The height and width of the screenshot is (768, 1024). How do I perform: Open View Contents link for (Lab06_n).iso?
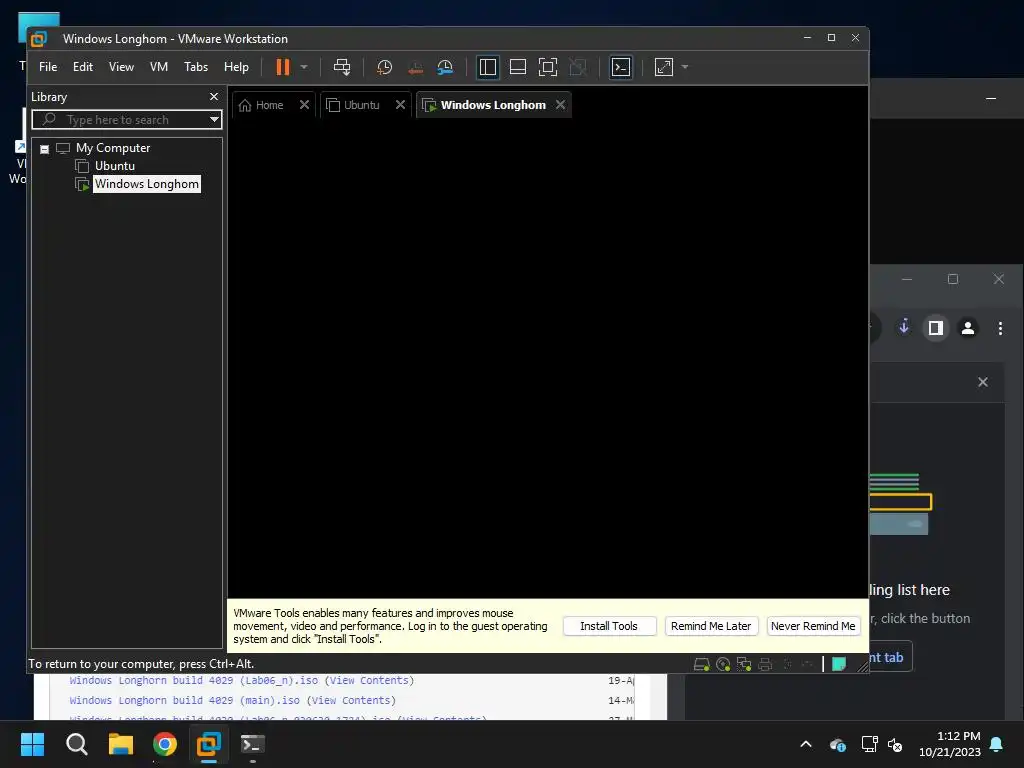pyautogui.click(x=370, y=680)
